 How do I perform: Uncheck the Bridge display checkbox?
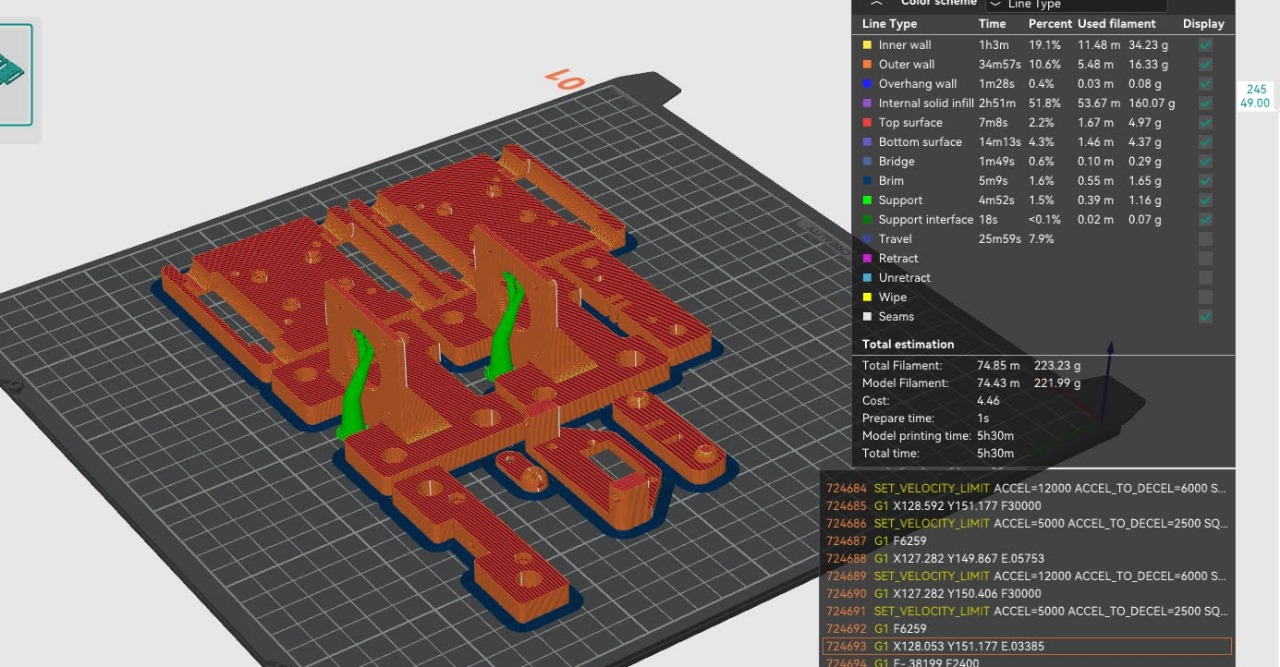pyautogui.click(x=1206, y=161)
